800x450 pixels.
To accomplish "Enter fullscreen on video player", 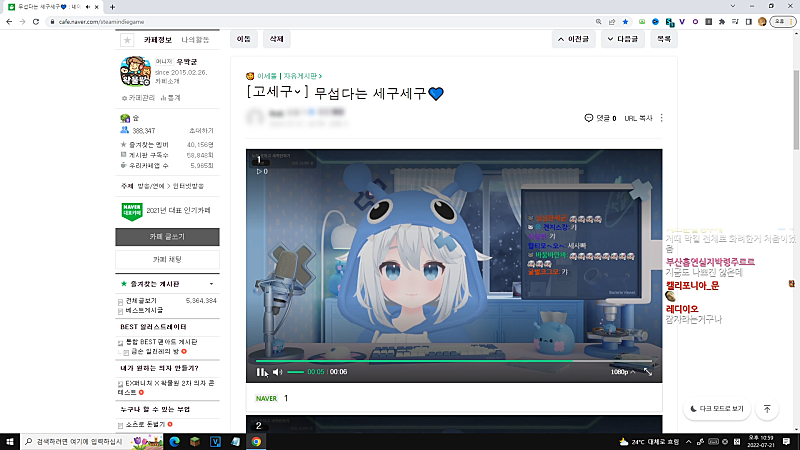I will tap(648, 372).
